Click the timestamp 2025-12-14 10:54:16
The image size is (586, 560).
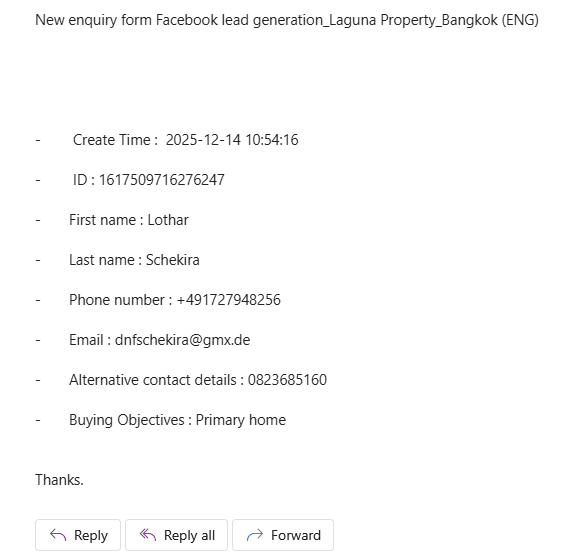pyautogui.click(x=232, y=140)
